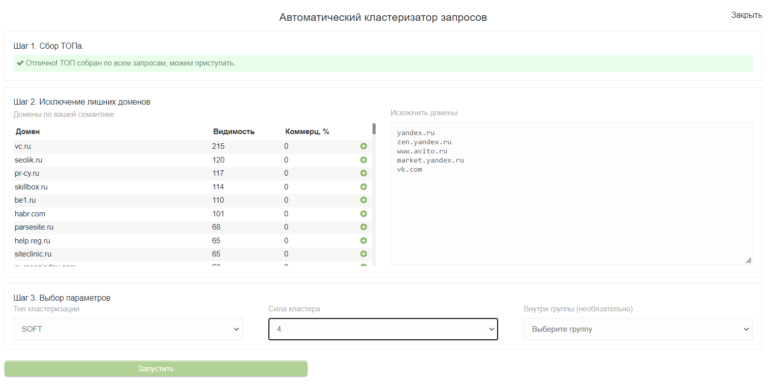Click www.avito.ru in the excluded domains list
This screenshot has width=768, height=384.
pos(422,151)
